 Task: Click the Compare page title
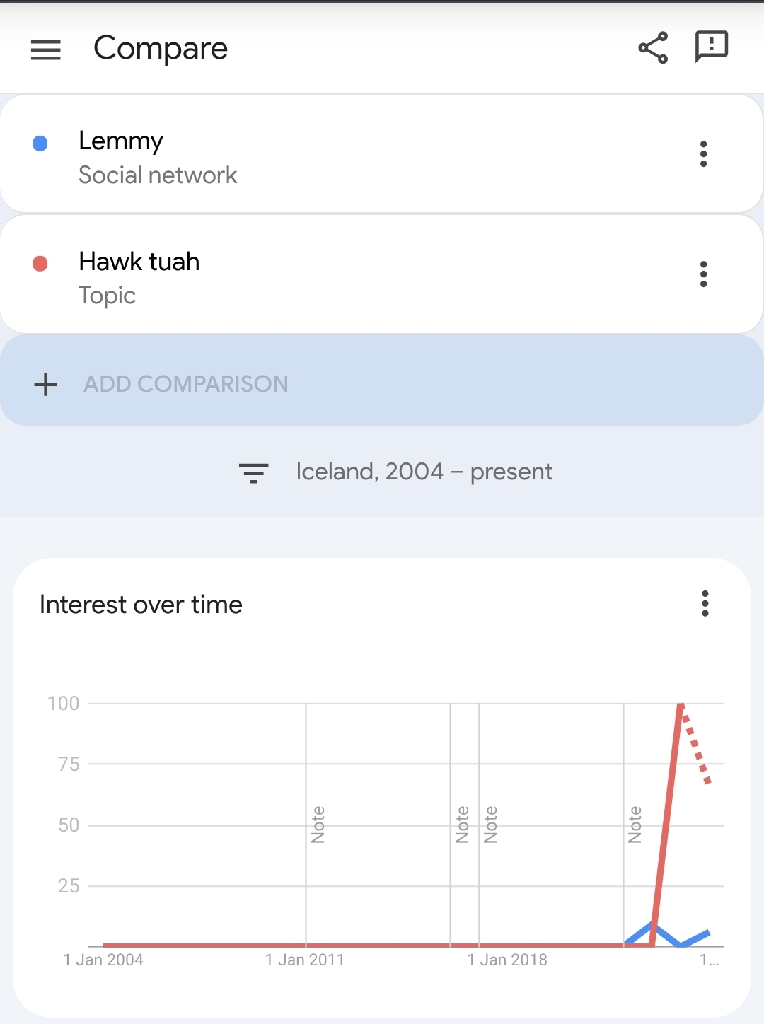coord(161,49)
